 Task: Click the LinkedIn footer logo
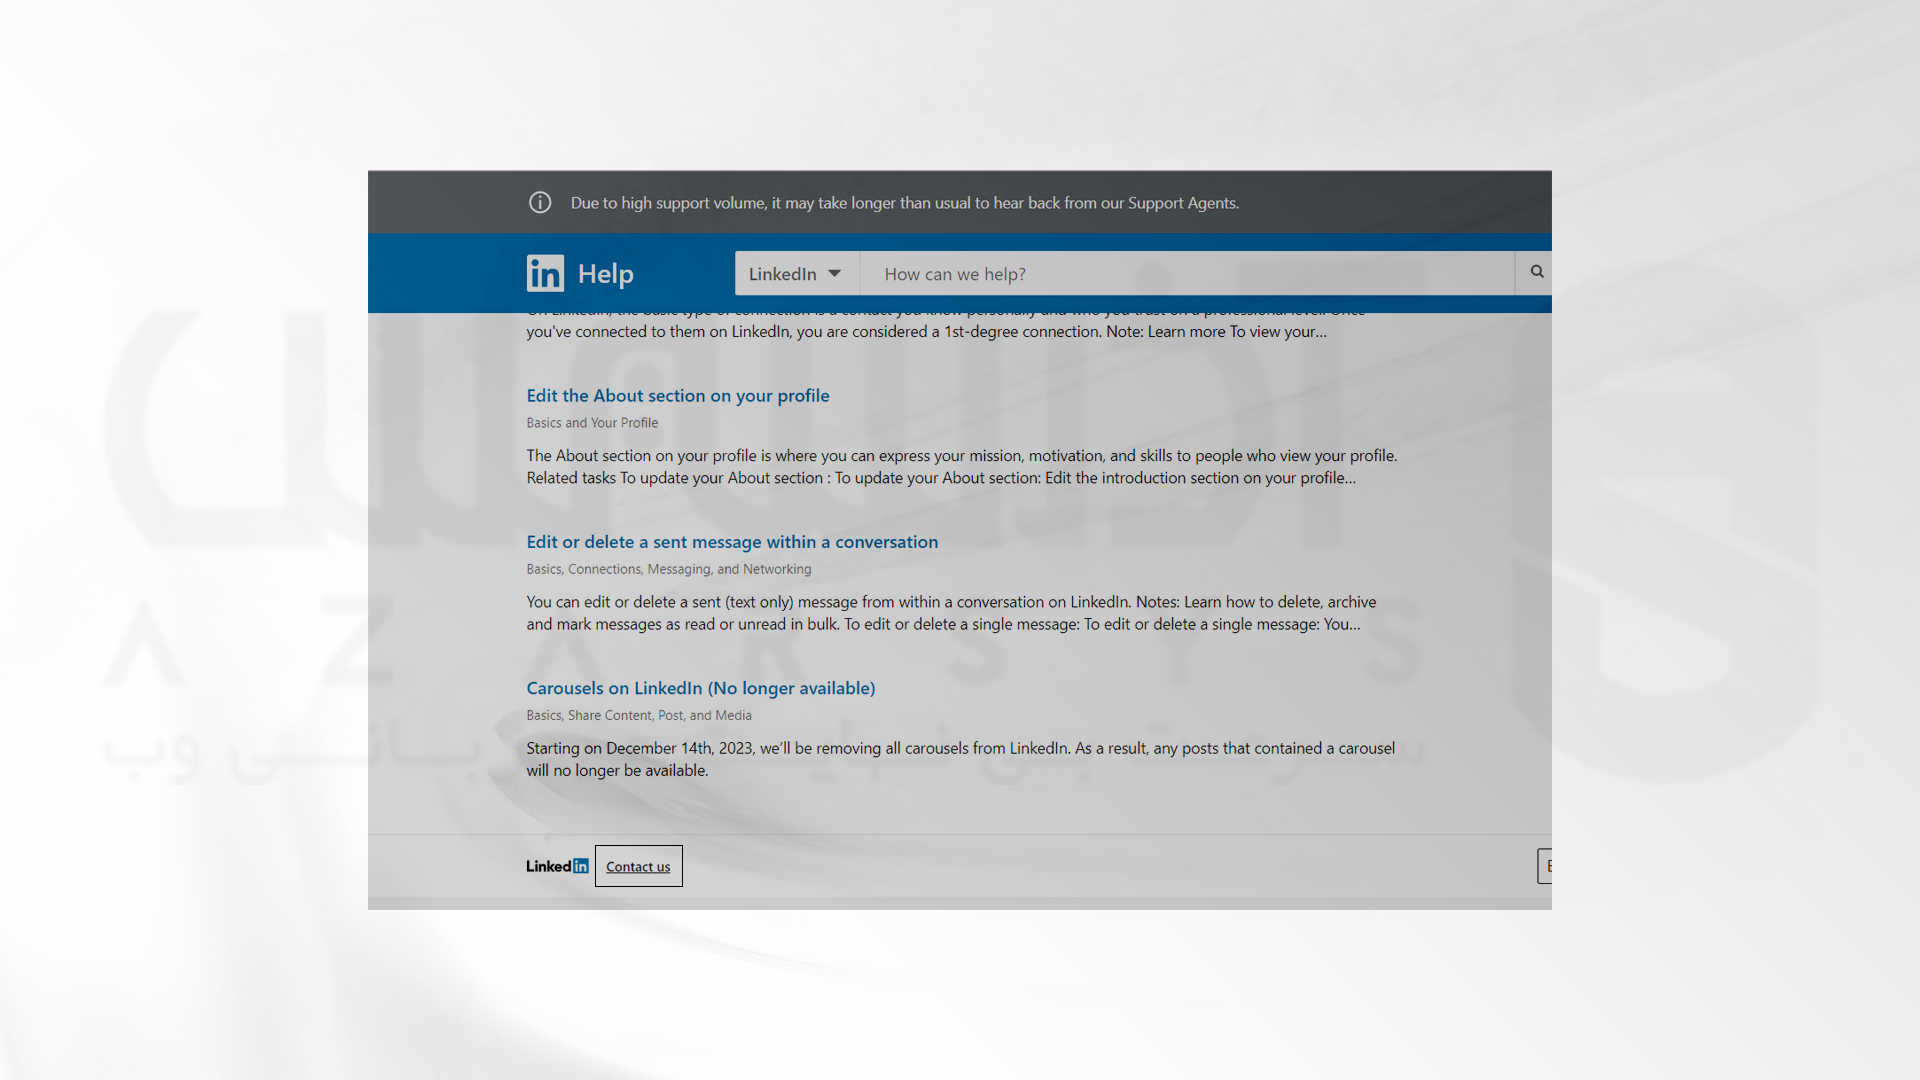[558, 866]
